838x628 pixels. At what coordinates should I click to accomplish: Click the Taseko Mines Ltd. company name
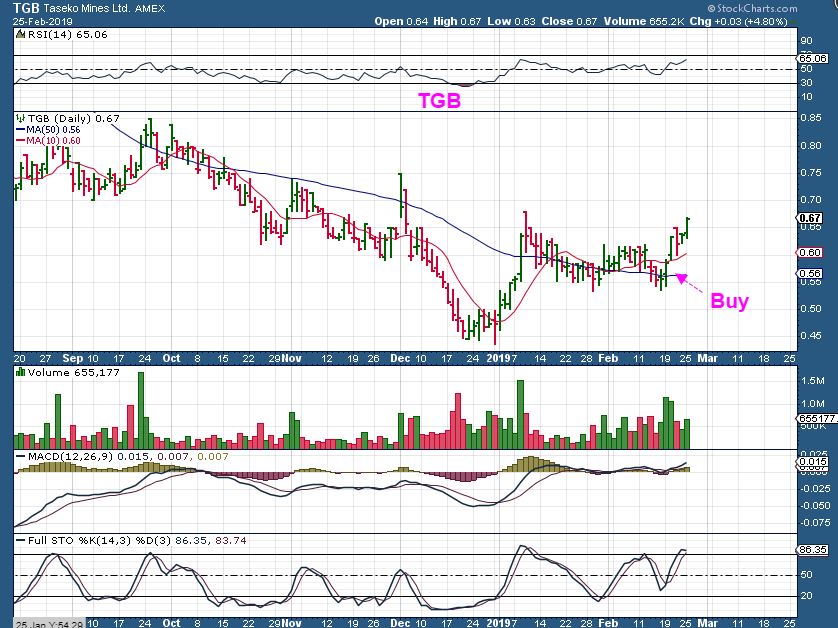tap(87, 8)
